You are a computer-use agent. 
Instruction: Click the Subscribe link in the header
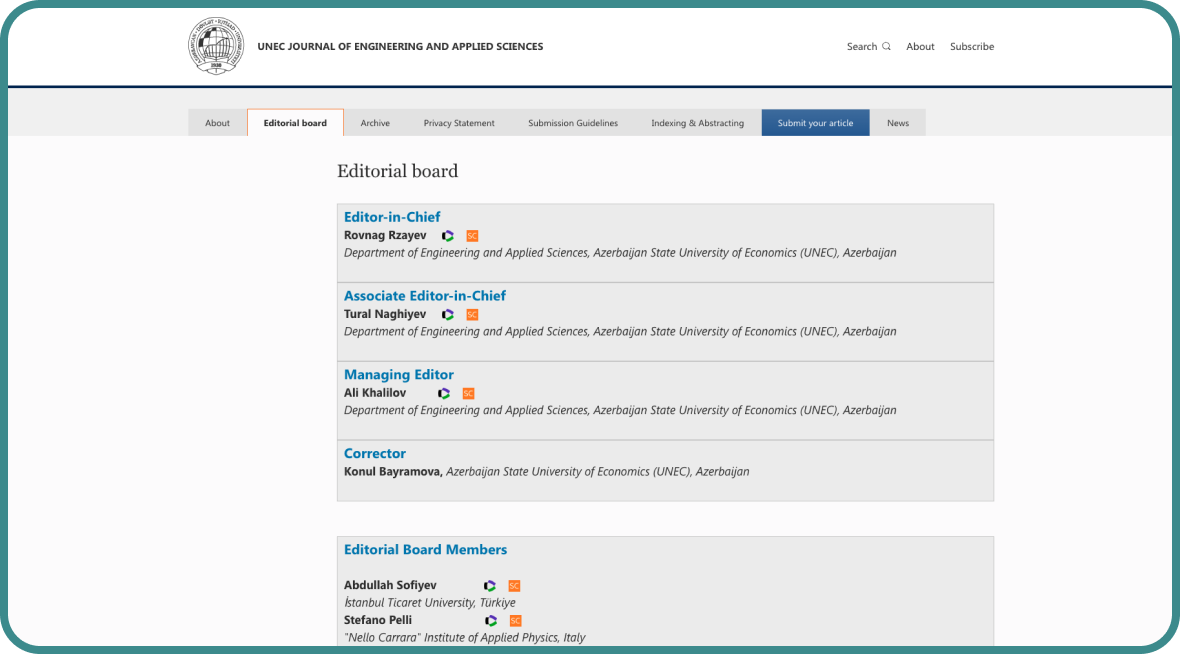(x=971, y=47)
